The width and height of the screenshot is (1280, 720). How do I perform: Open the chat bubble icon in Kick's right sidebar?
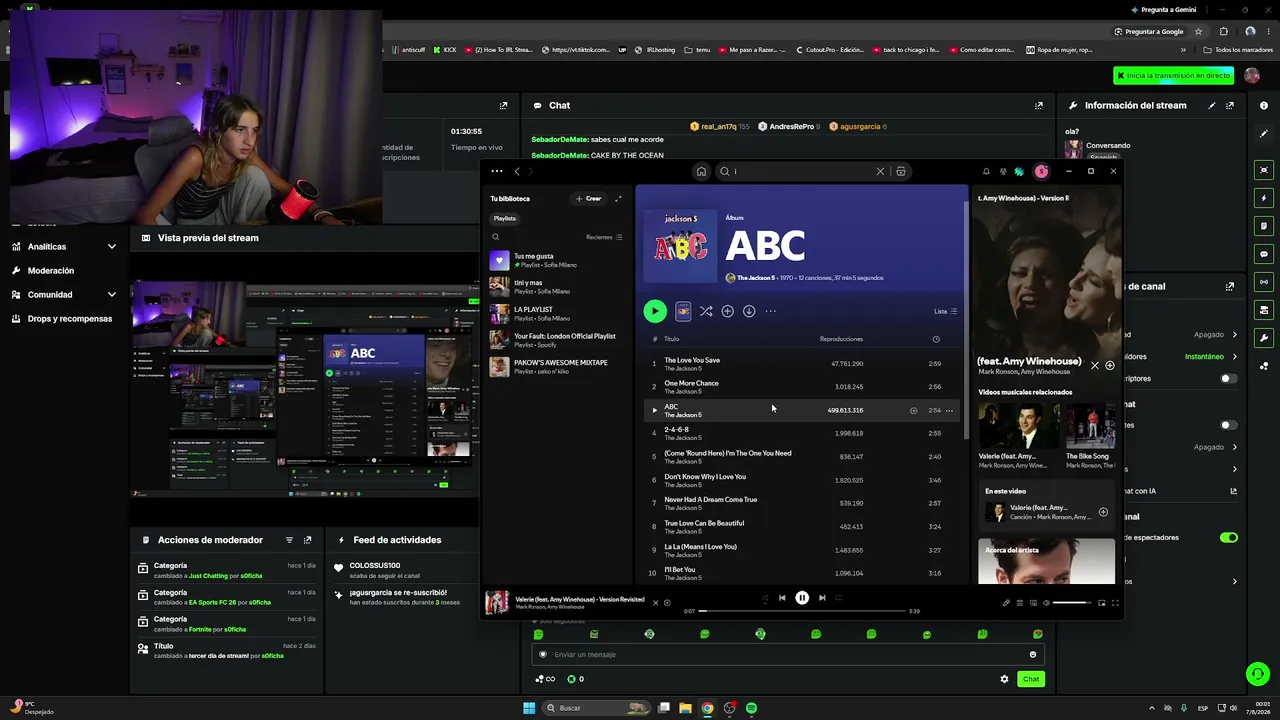1264,254
